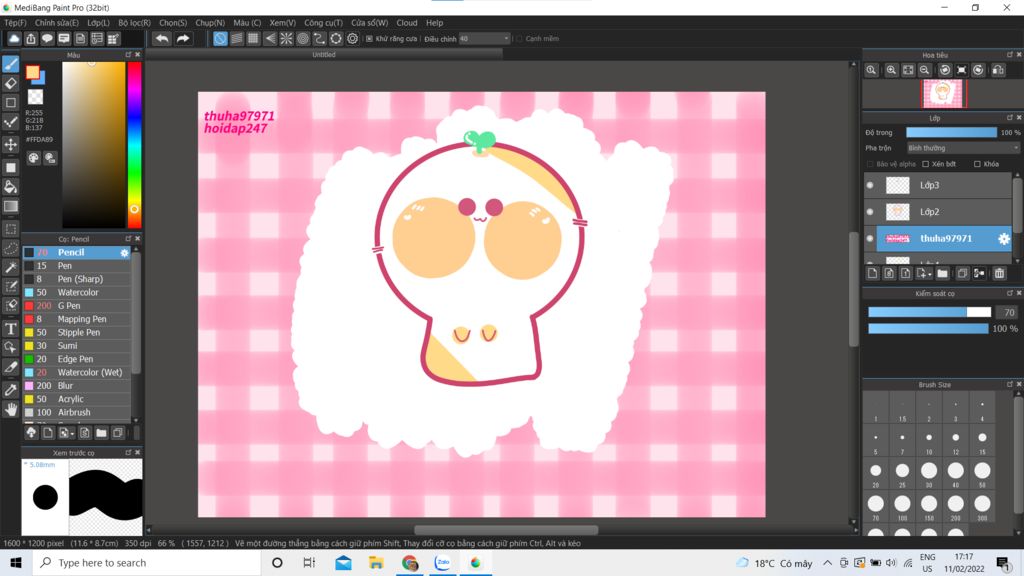Click the brush size slider in Kiểm soát cọ
This screenshot has width=1024, height=576.
click(929, 312)
